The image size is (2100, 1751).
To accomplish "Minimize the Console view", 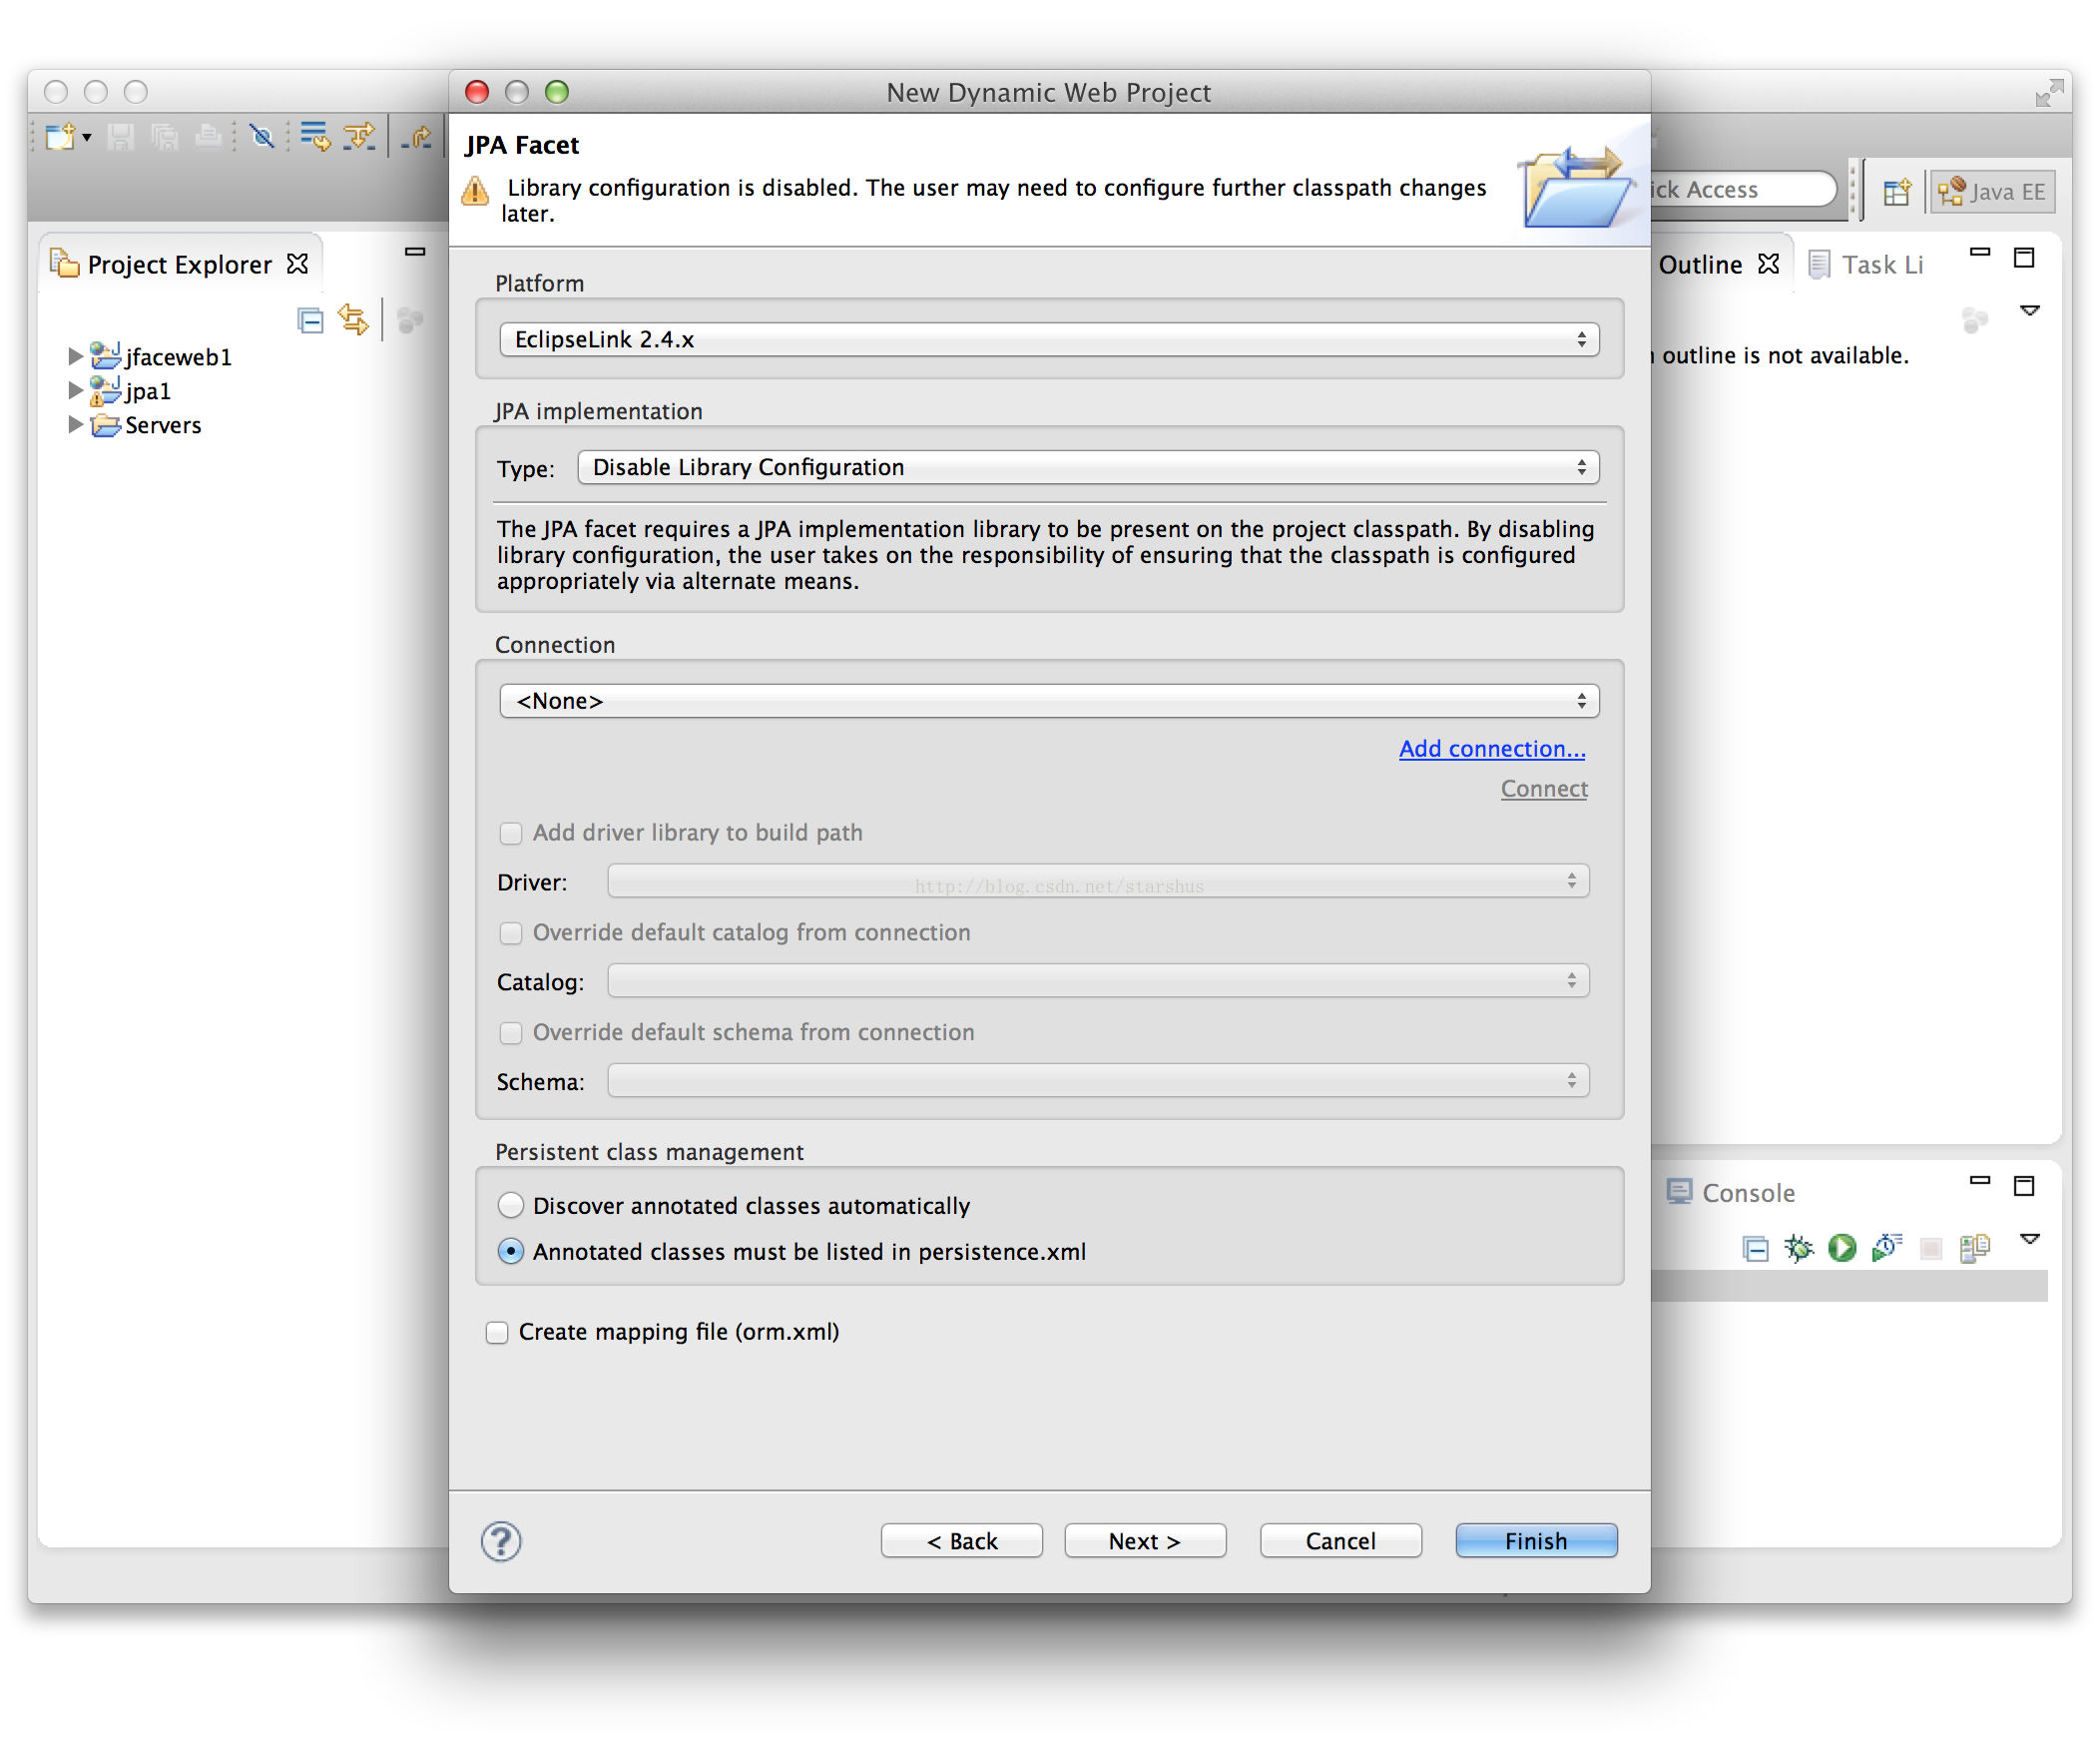I will [x=1980, y=1181].
